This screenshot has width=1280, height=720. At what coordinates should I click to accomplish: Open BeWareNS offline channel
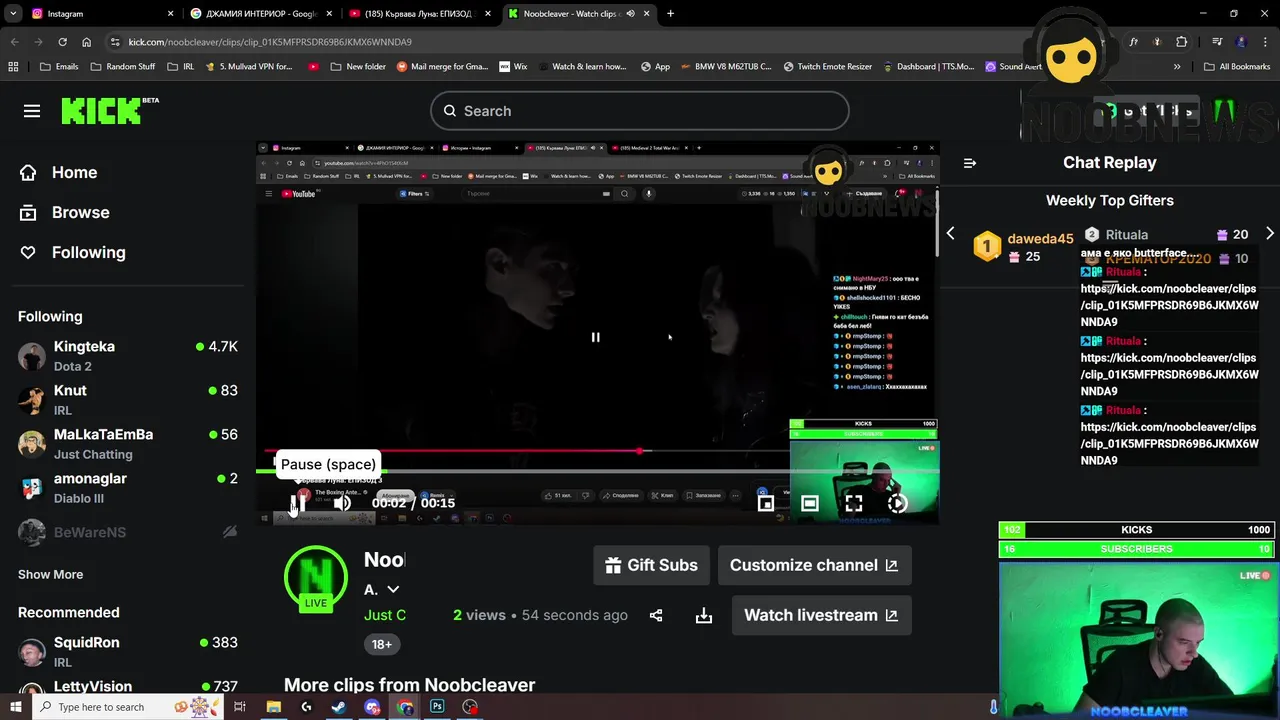point(128,532)
